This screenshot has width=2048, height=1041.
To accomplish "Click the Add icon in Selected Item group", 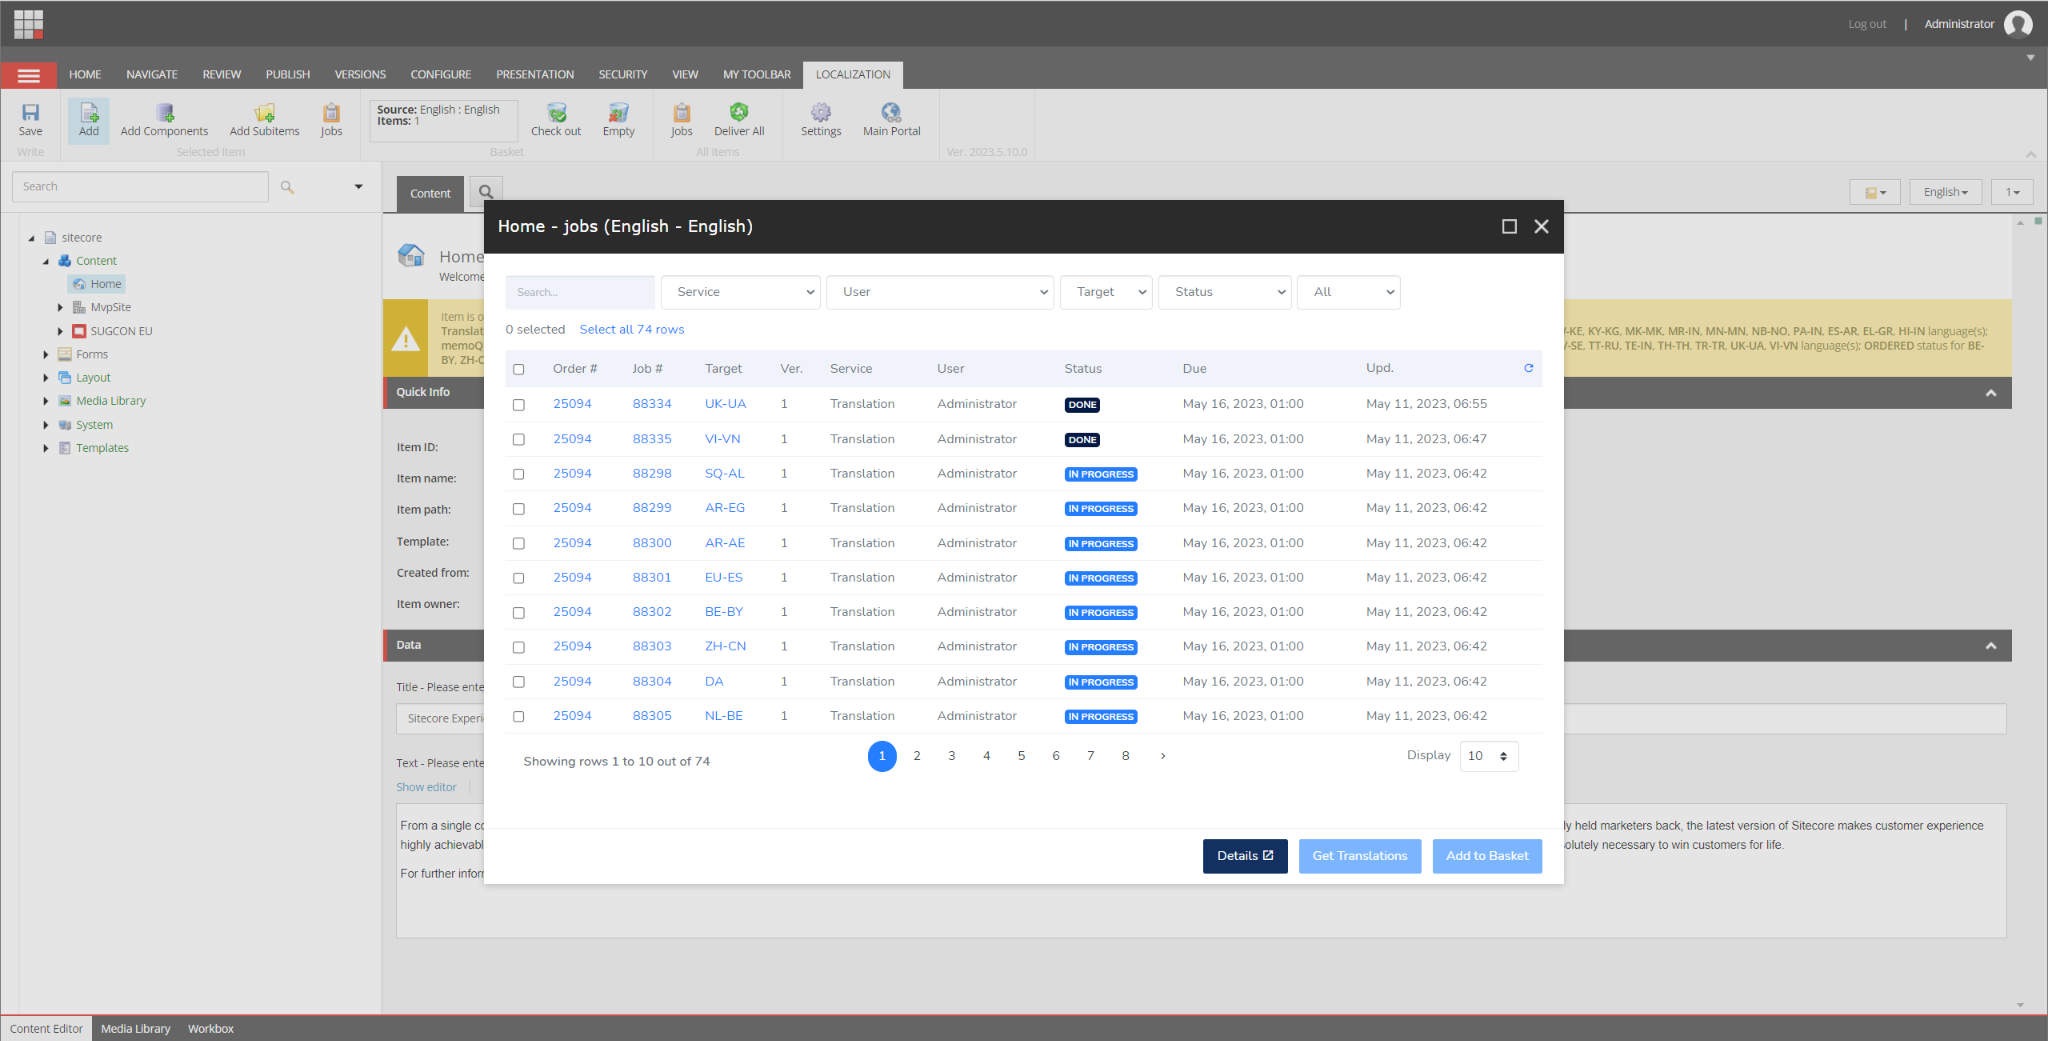I will (x=89, y=112).
